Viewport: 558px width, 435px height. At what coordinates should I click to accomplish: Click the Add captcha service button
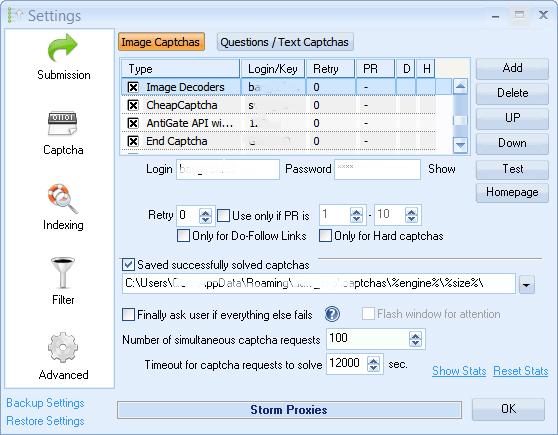[512, 68]
